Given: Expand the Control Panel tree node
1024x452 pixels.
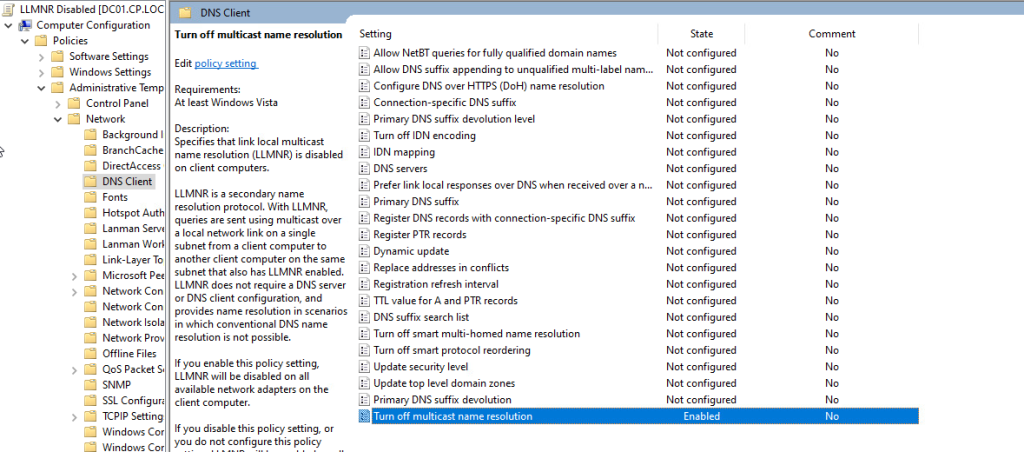Looking at the screenshot, I should point(57,103).
